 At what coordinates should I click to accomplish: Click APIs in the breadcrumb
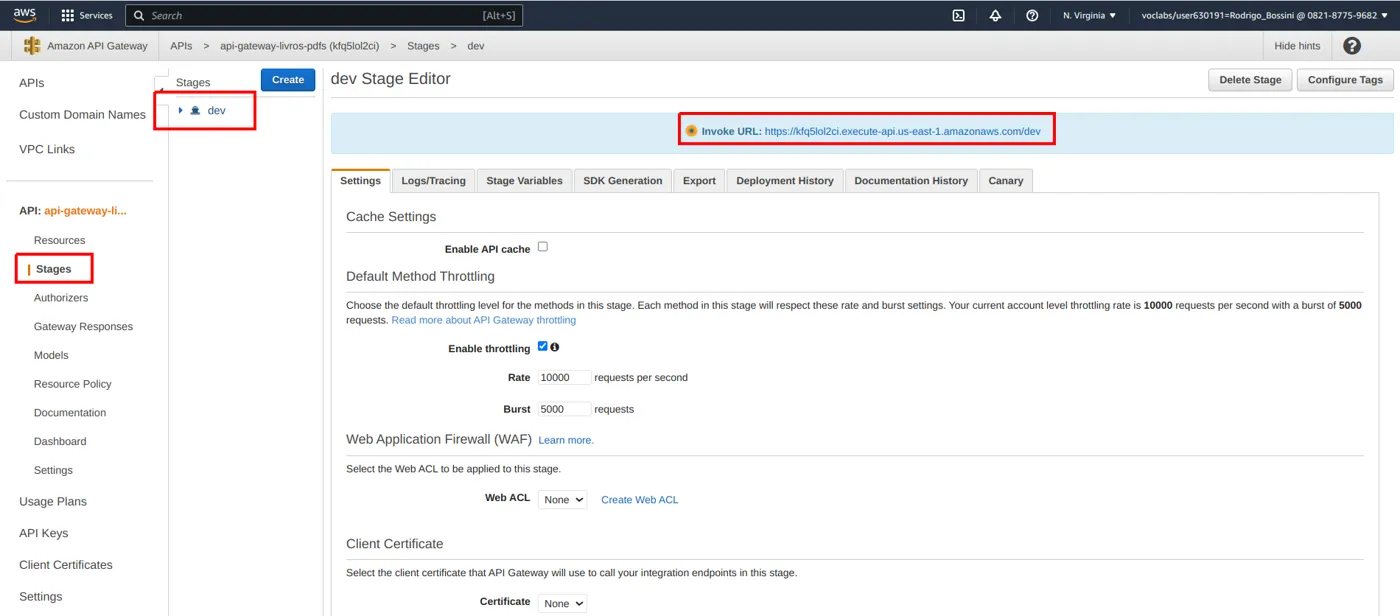click(181, 46)
